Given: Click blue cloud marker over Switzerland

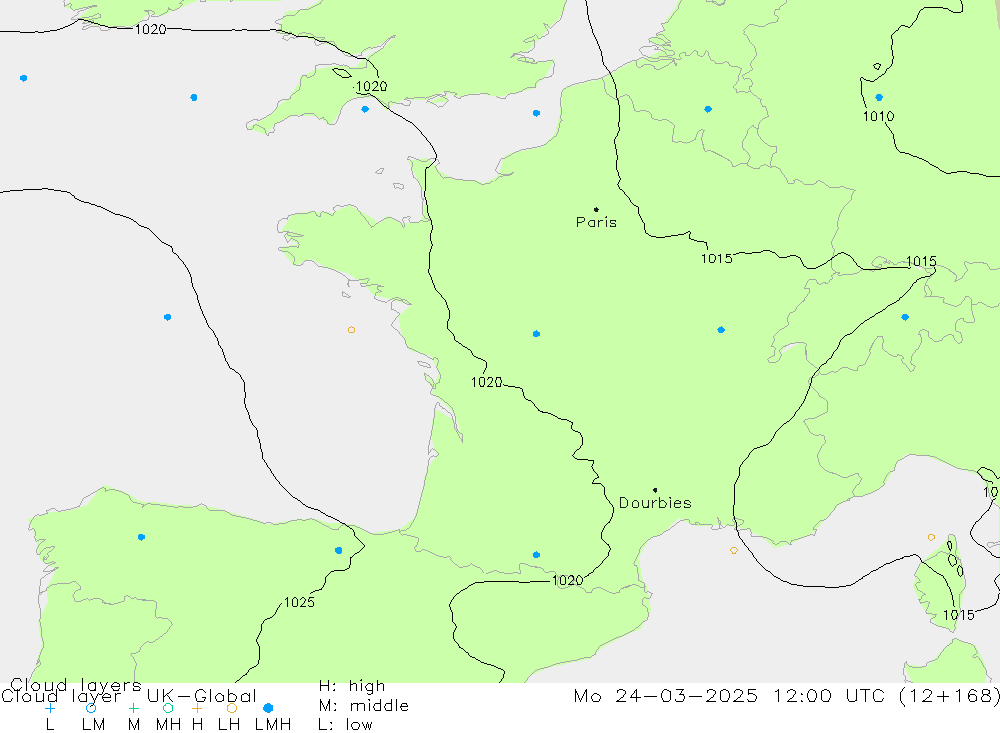Looking at the screenshot, I should coord(905,317).
